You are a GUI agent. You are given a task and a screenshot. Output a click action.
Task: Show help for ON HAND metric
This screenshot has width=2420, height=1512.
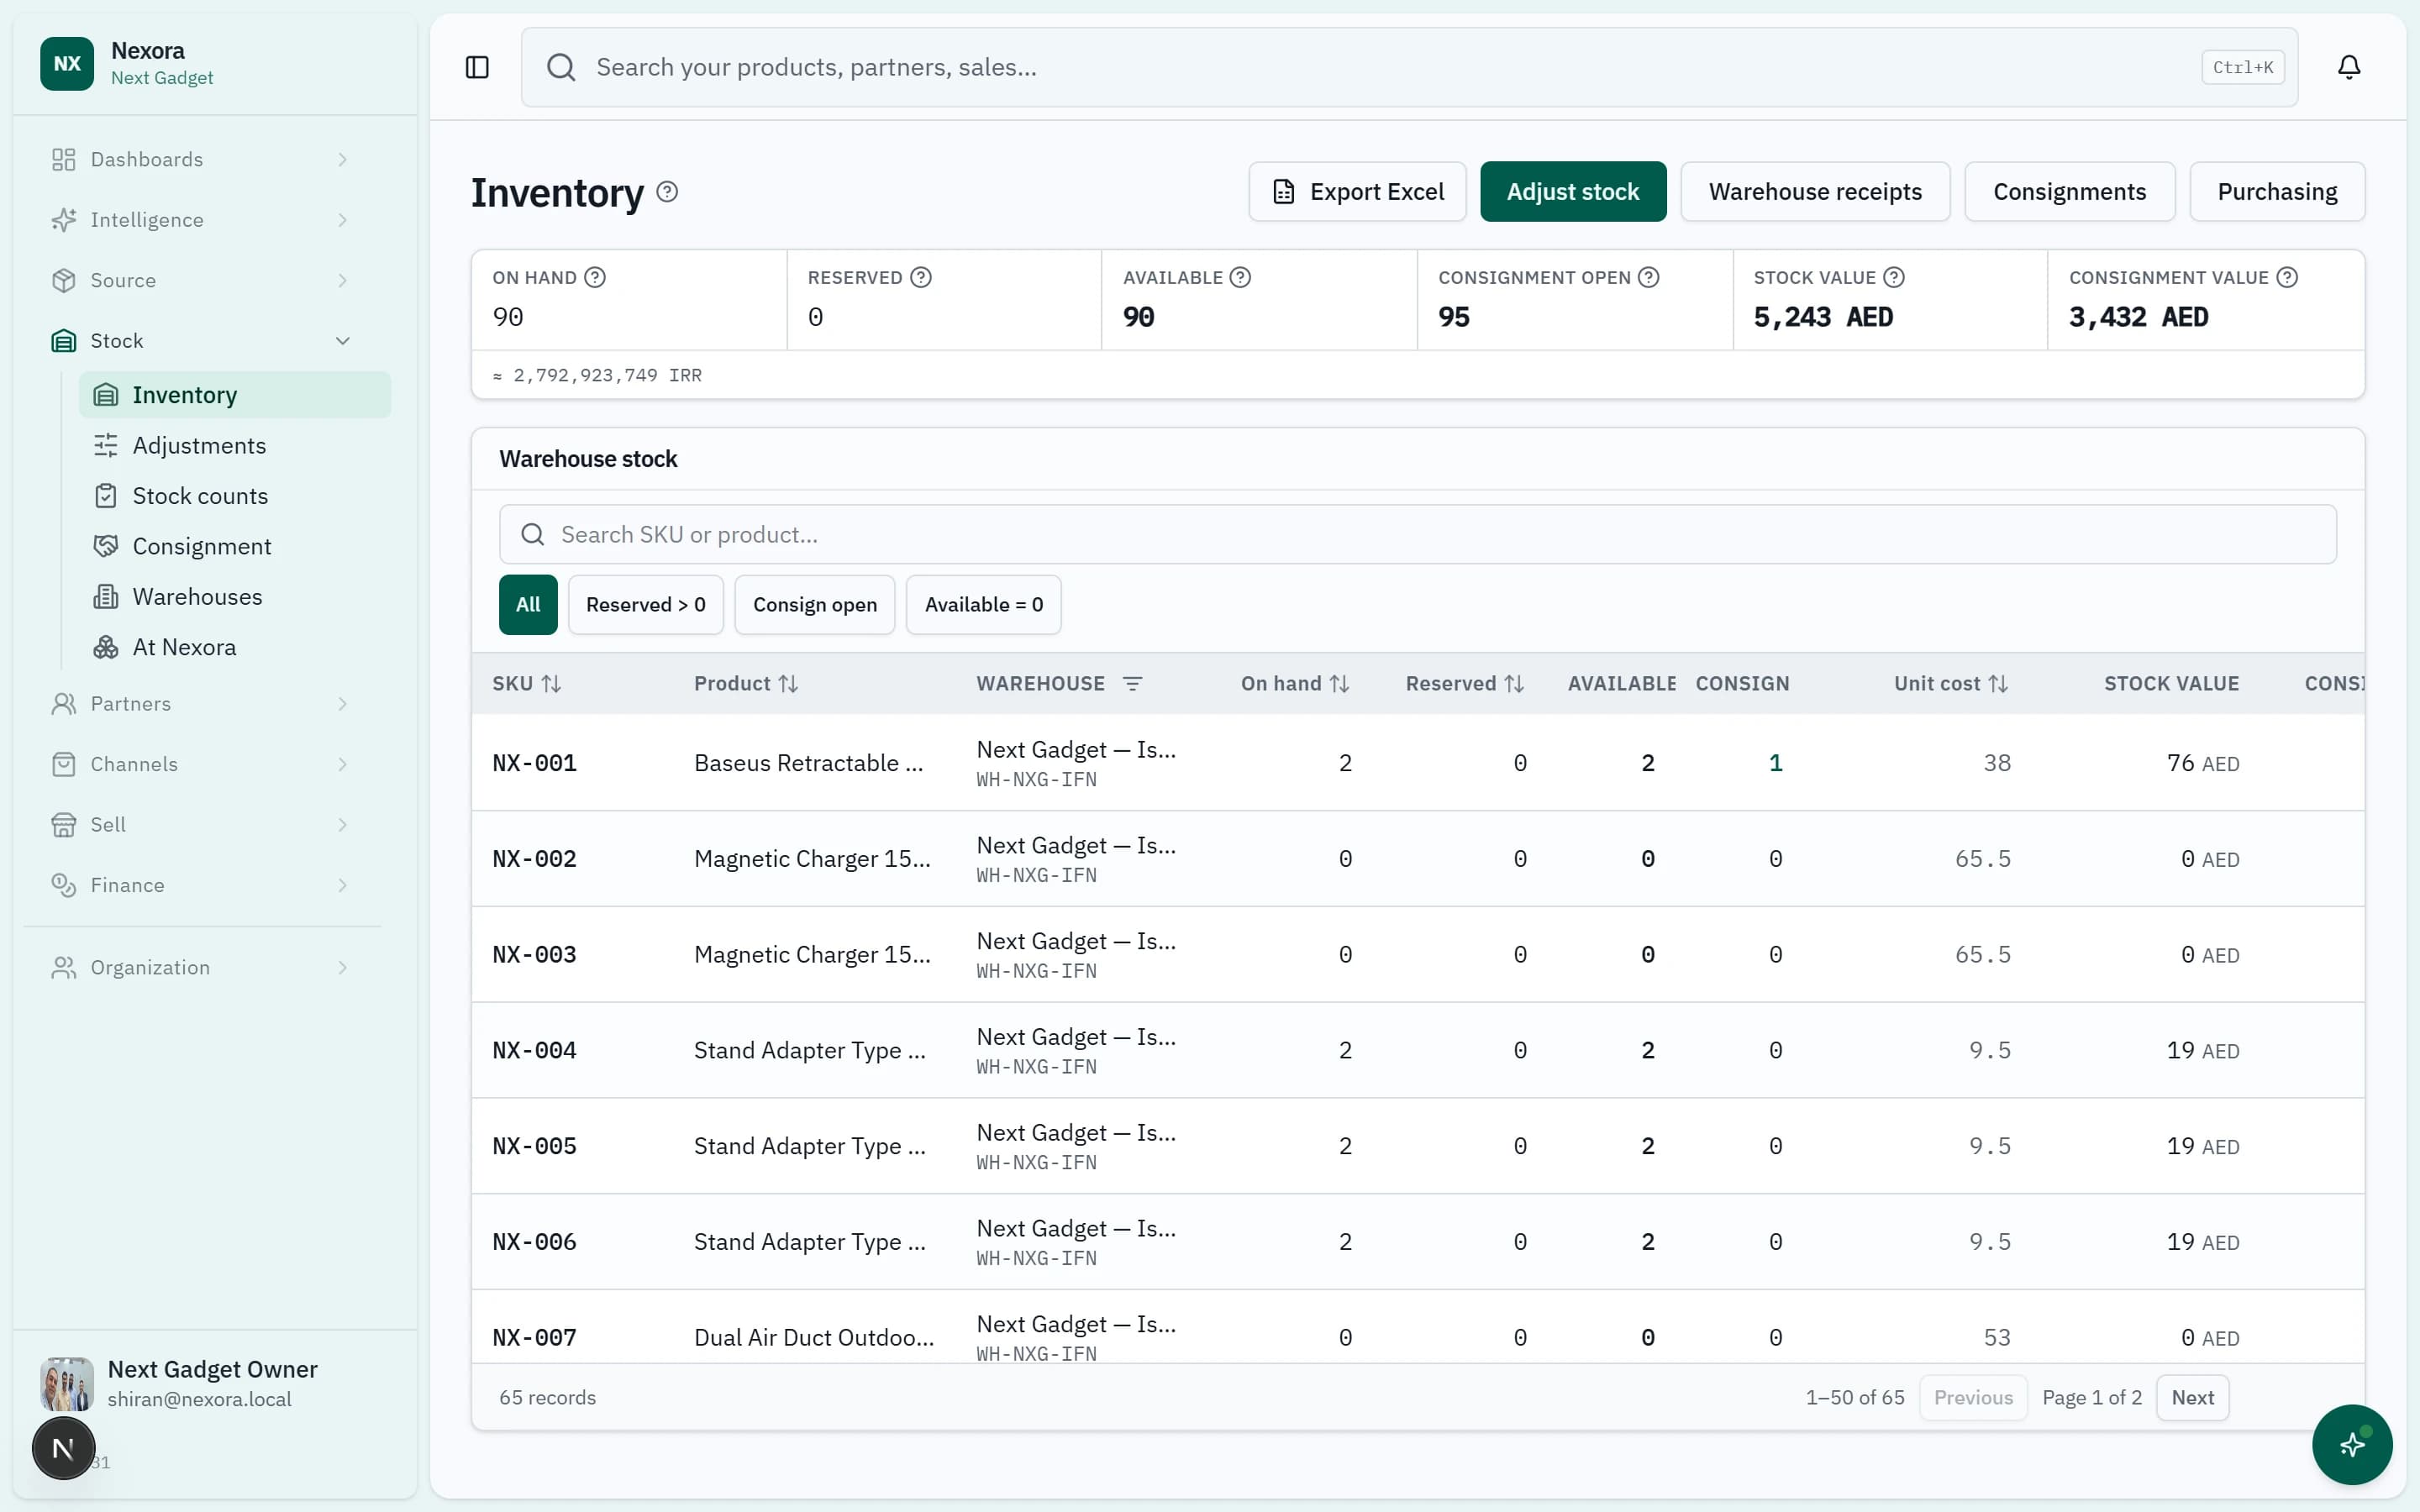pos(595,277)
